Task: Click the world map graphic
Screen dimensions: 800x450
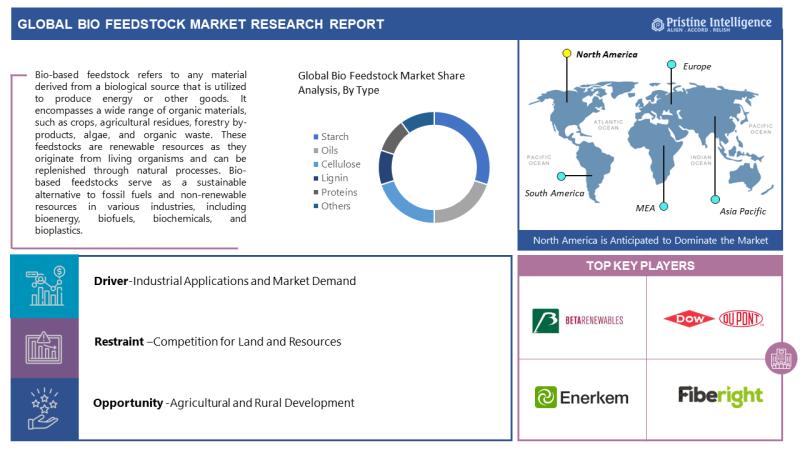Action: (x=651, y=140)
